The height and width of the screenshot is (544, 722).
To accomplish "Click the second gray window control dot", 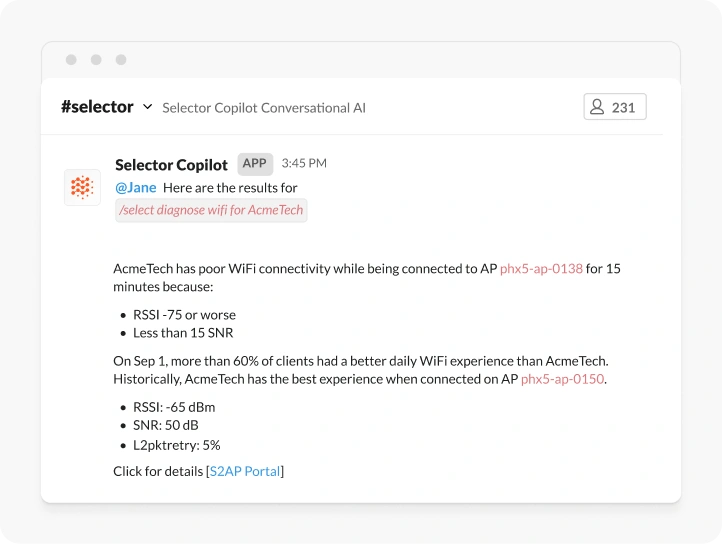I will click(96, 60).
